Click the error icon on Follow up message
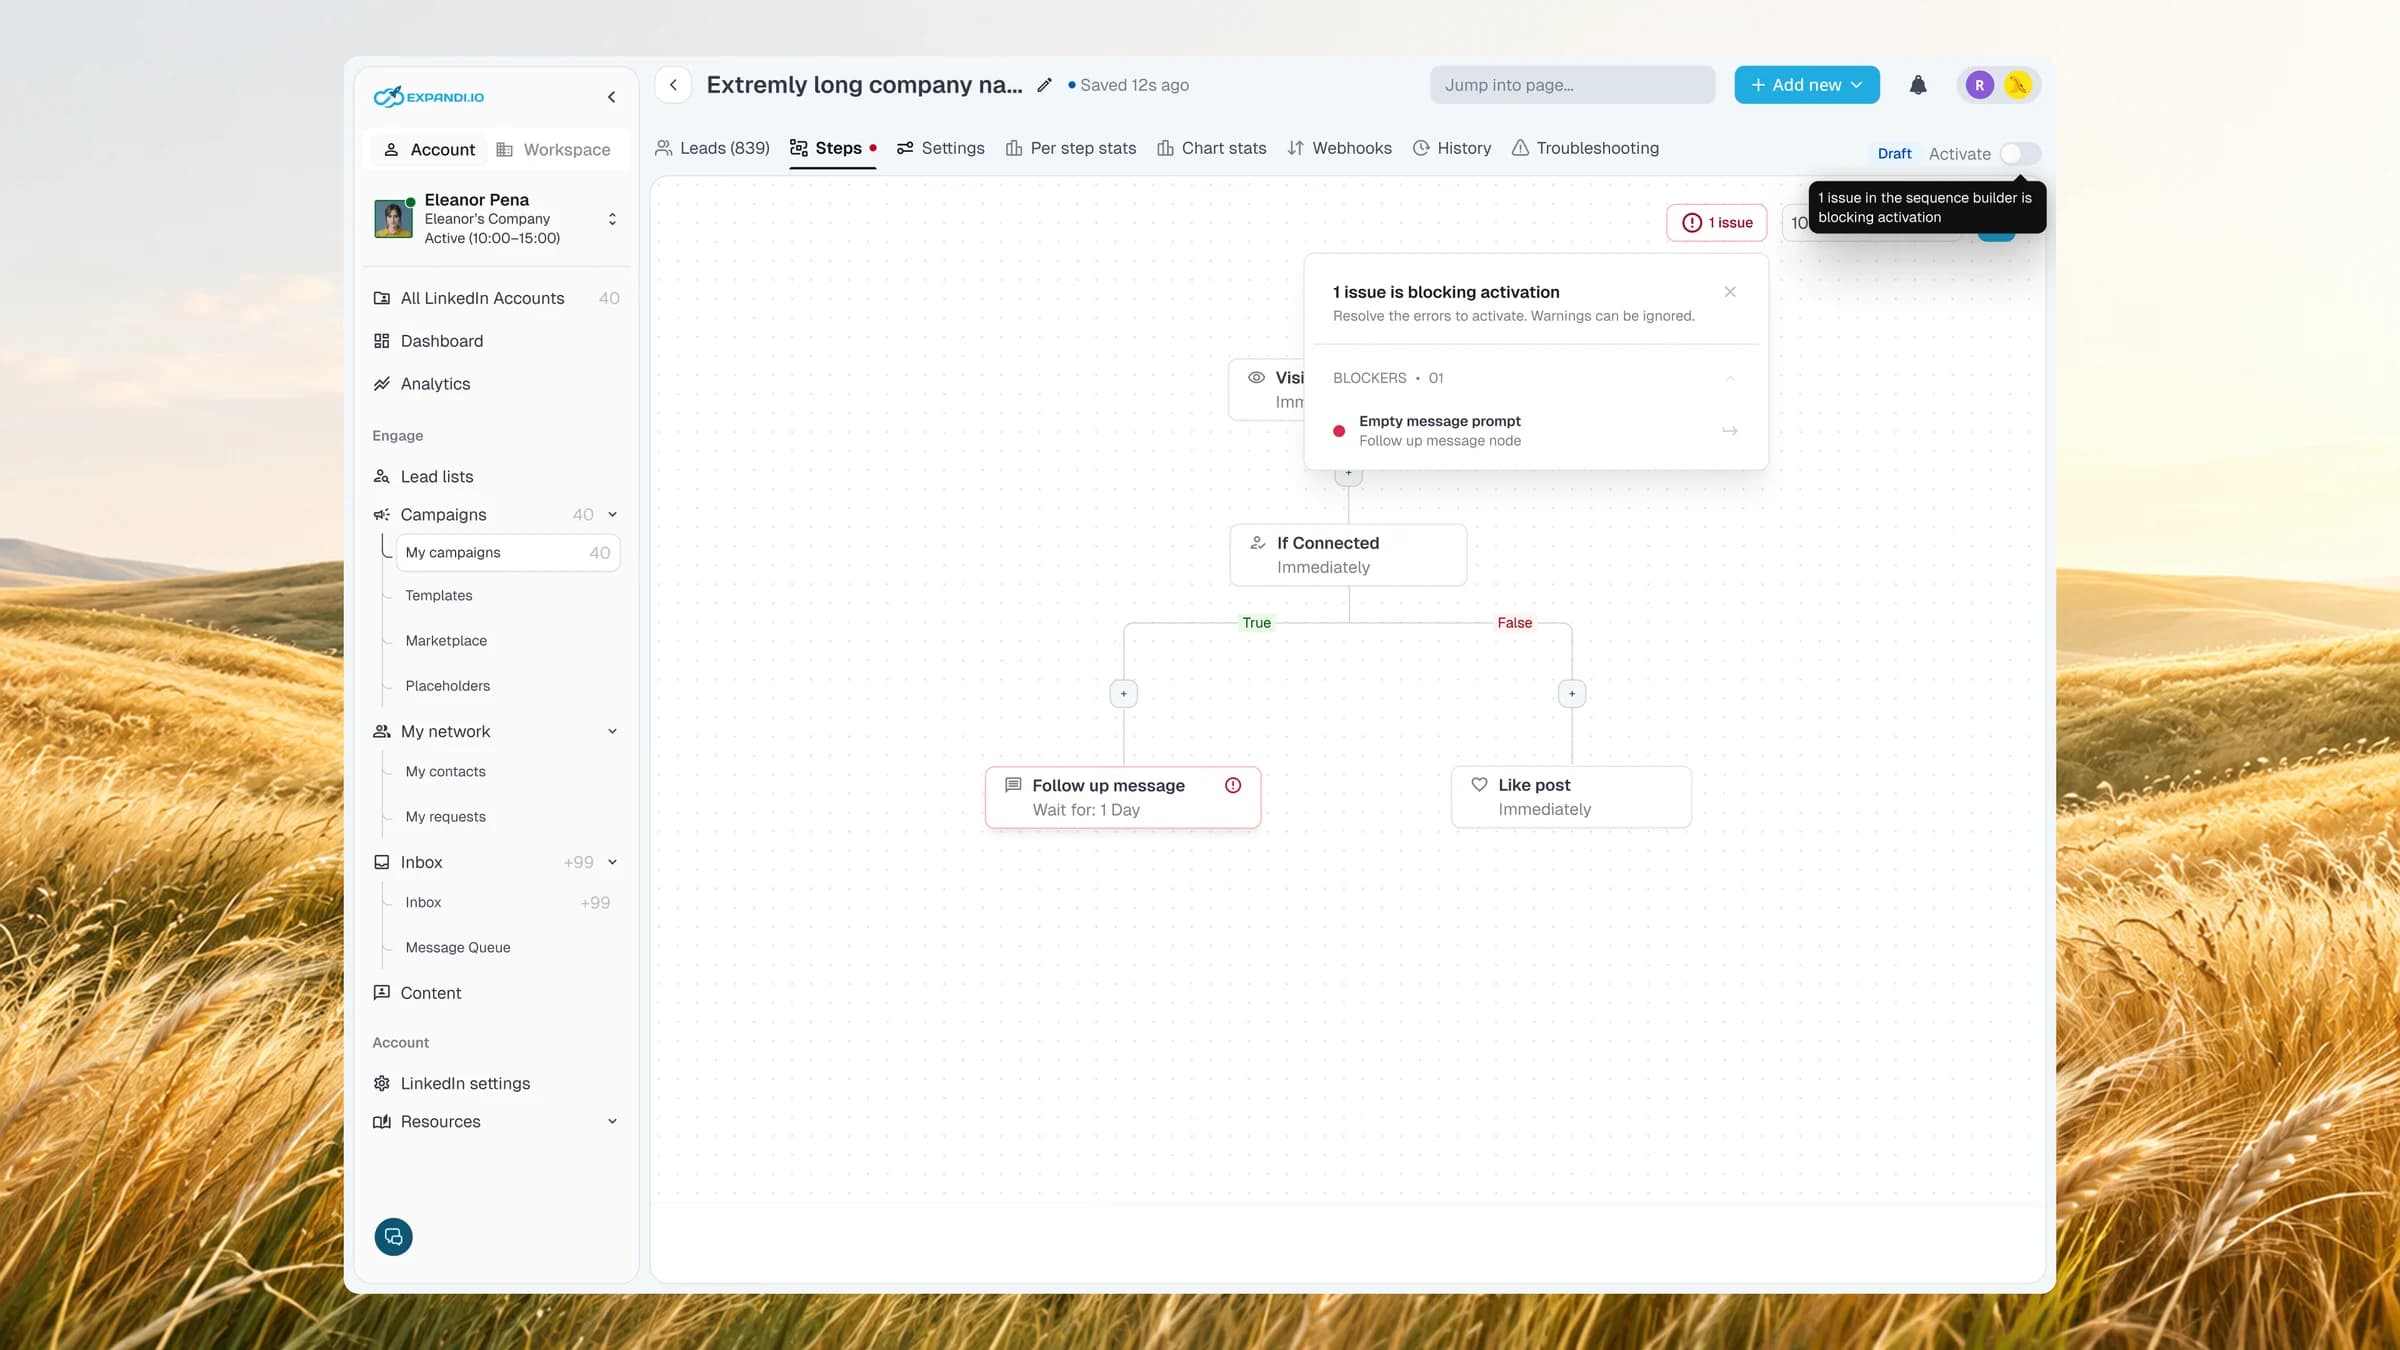 (1233, 785)
